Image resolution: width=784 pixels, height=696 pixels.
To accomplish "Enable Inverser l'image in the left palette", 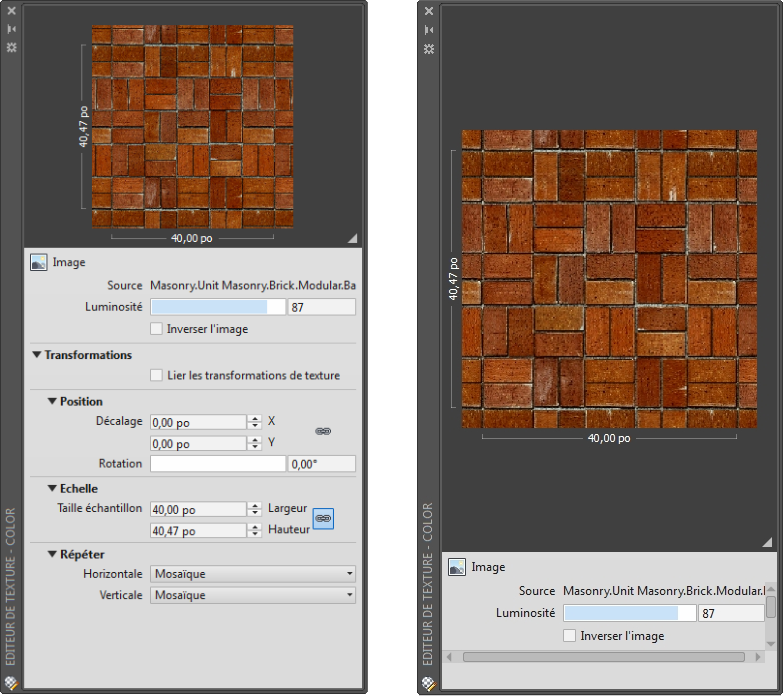I will point(156,329).
